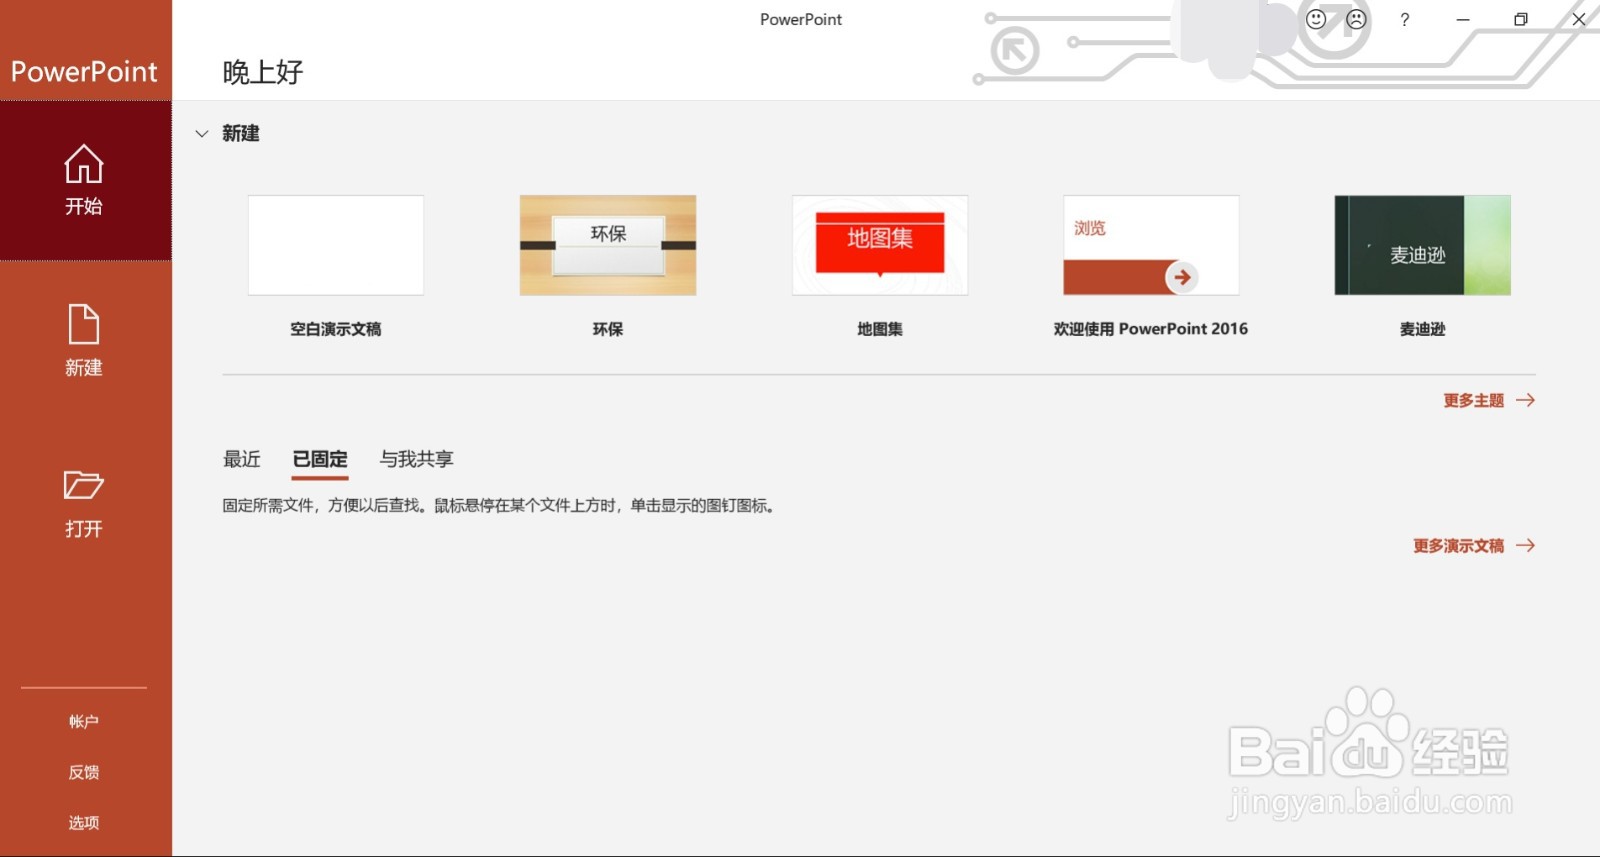Click the 新建 section heading text
The width and height of the screenshot is (1600, 857).
(241, 133)
